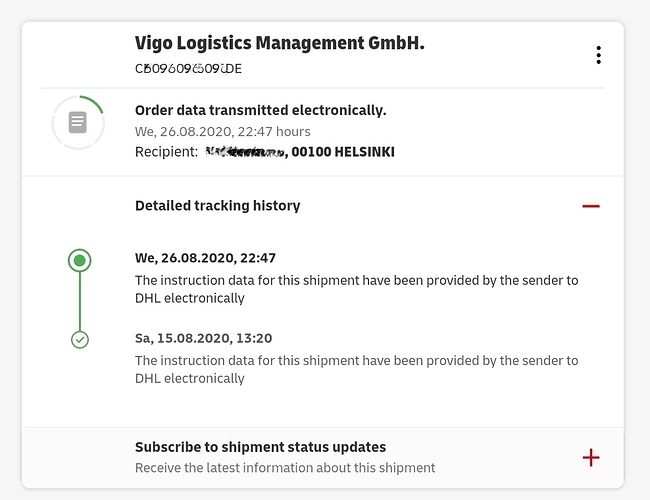Click the older event description text
Screen dimensions: 650x500
(357, 369)
